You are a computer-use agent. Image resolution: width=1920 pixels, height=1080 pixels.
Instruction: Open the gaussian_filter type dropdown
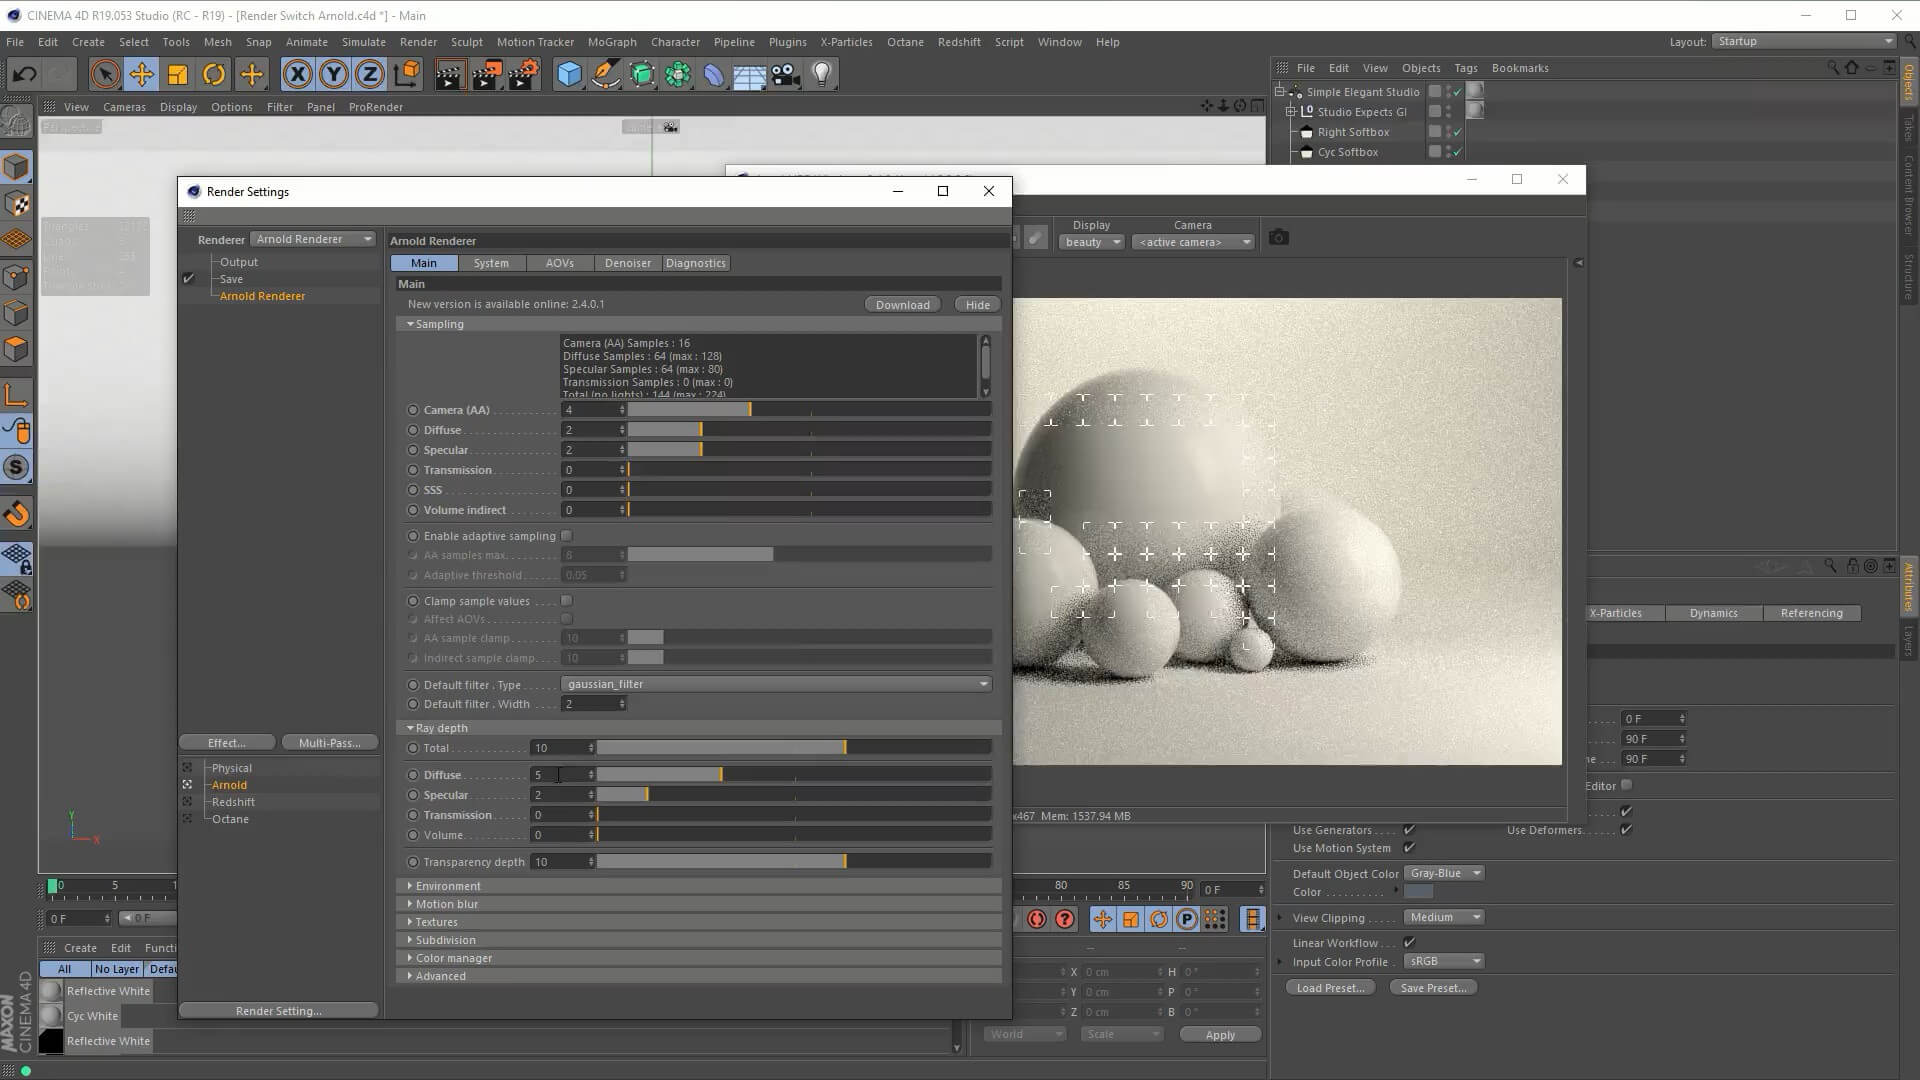pyautogui.click(x=776, y=684)
